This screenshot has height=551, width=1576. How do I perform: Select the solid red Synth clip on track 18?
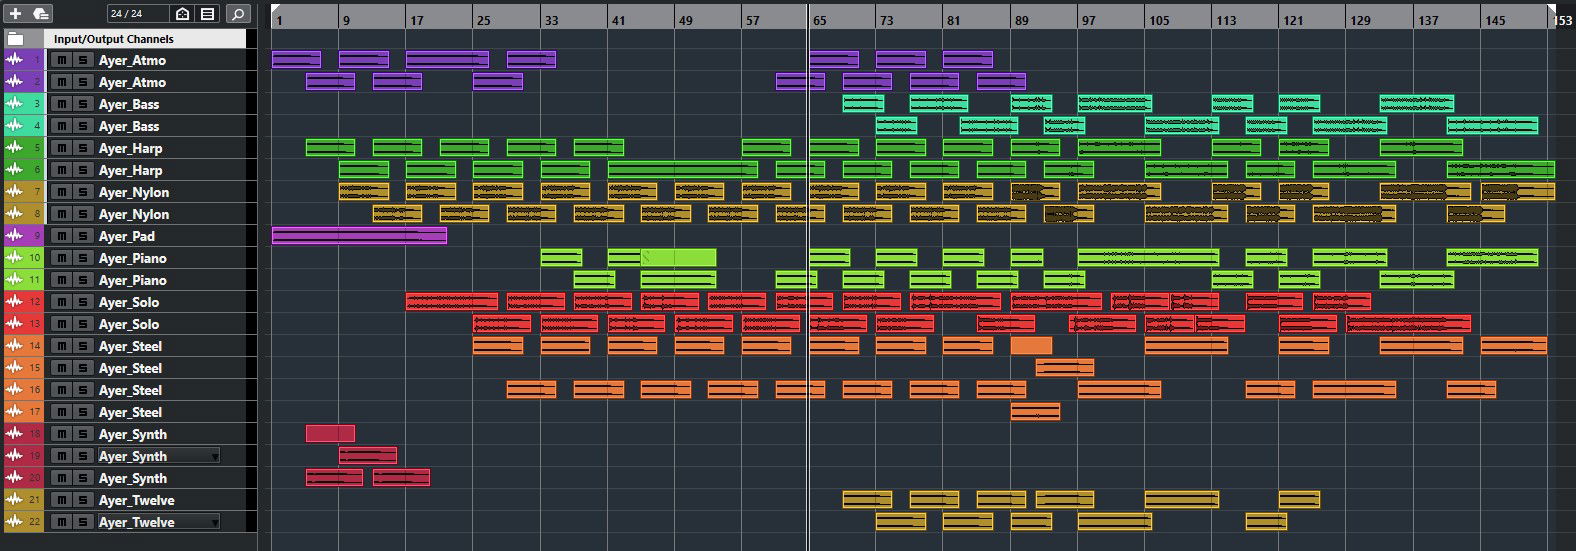[x=330, y=434]
